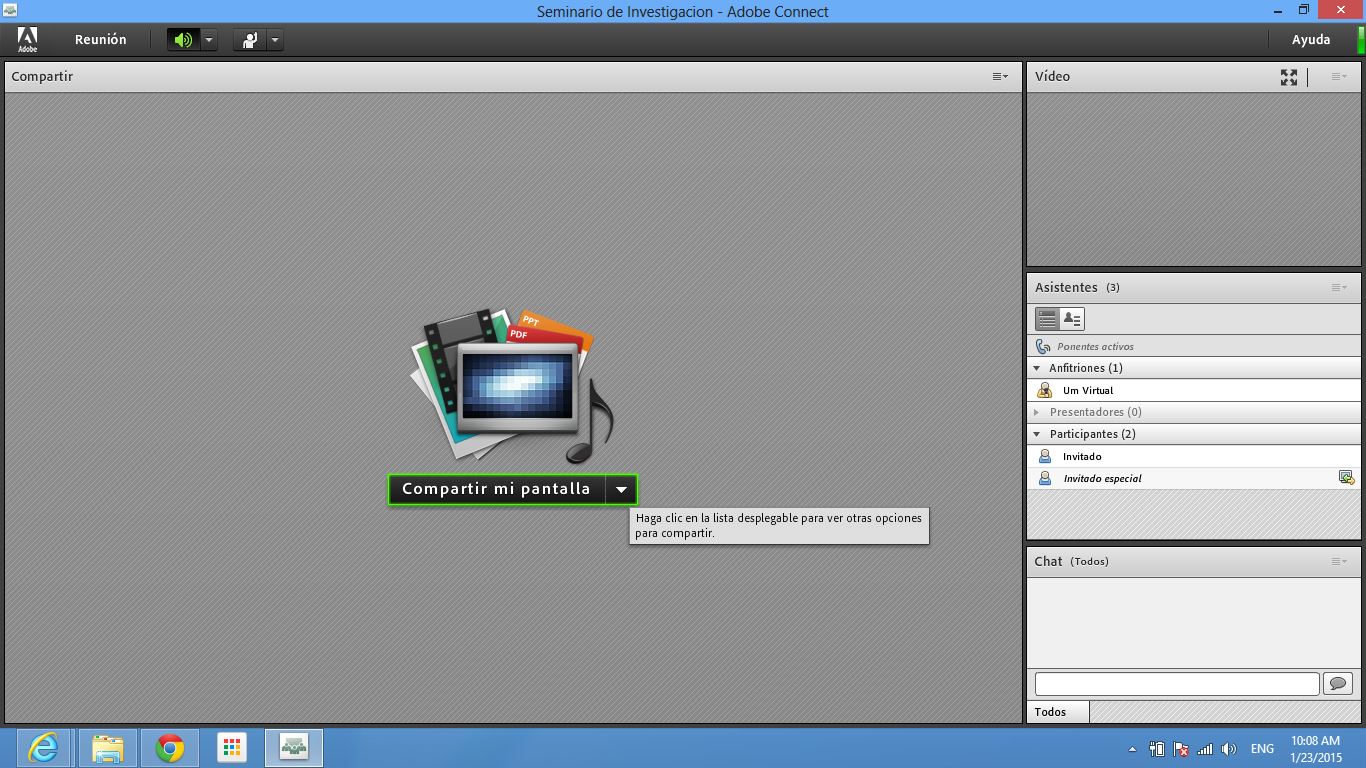The height and width of the screenshot is (768, 1366).
Task: Open the apps grid taskbar icon
Action: 232,748
